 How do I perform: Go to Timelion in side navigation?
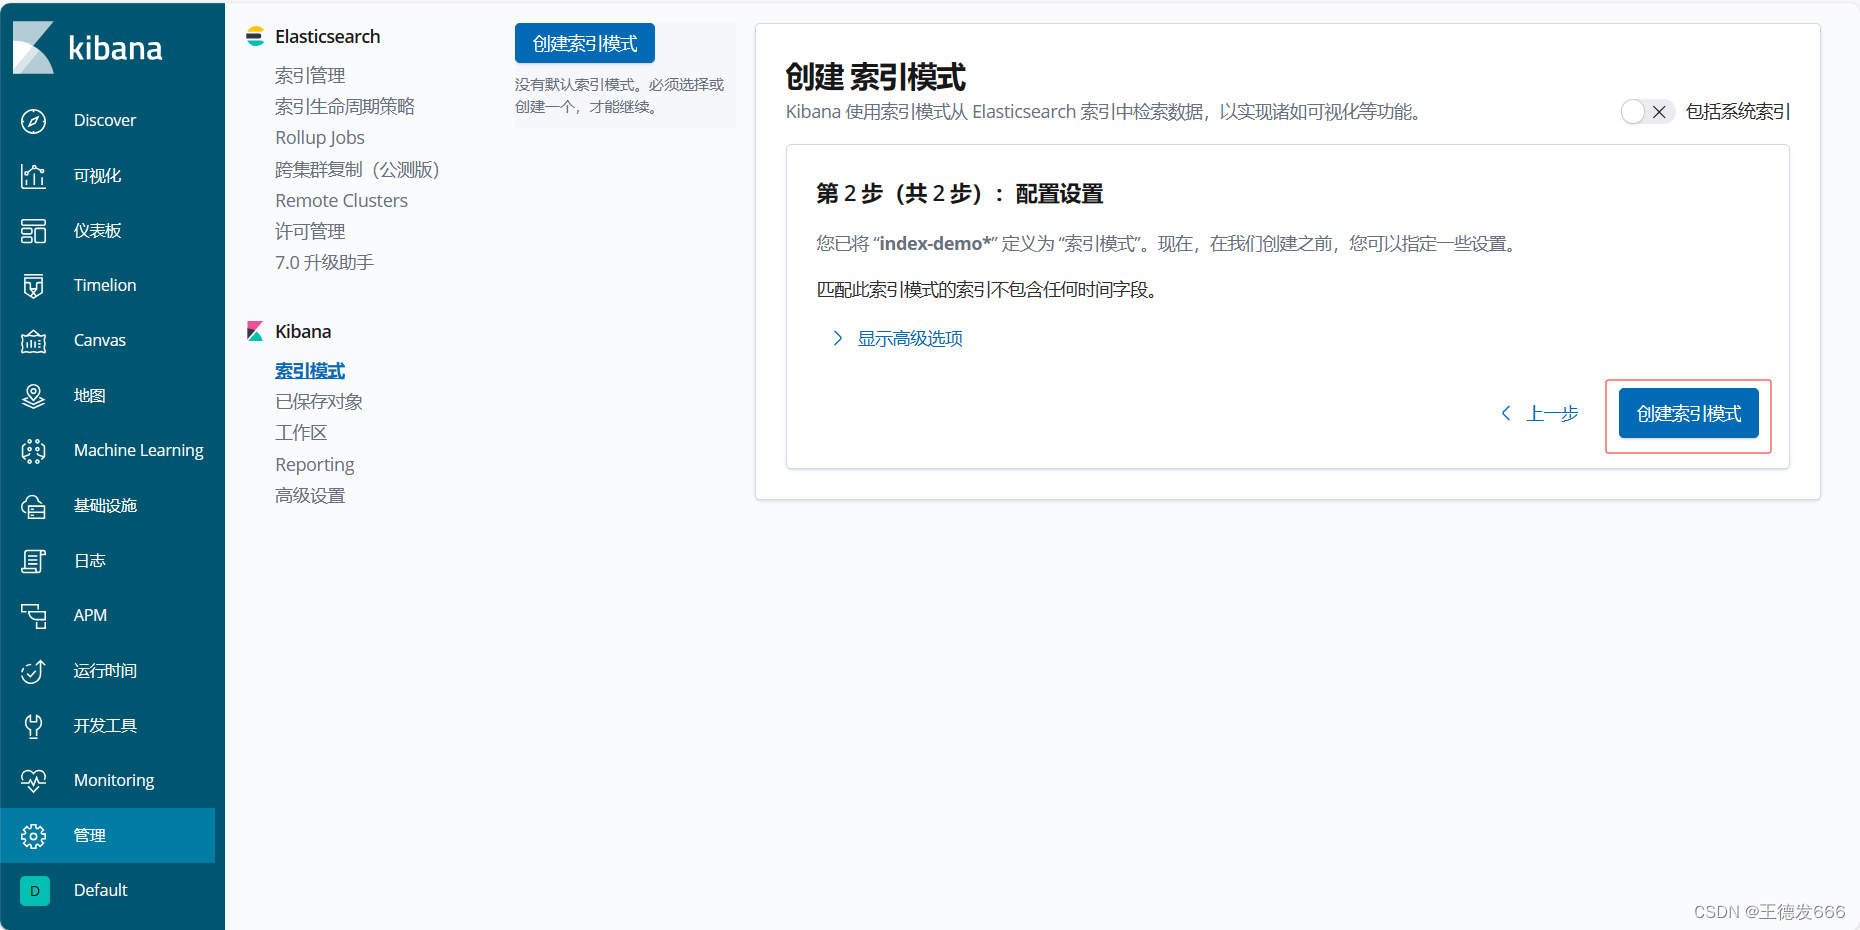105,285
